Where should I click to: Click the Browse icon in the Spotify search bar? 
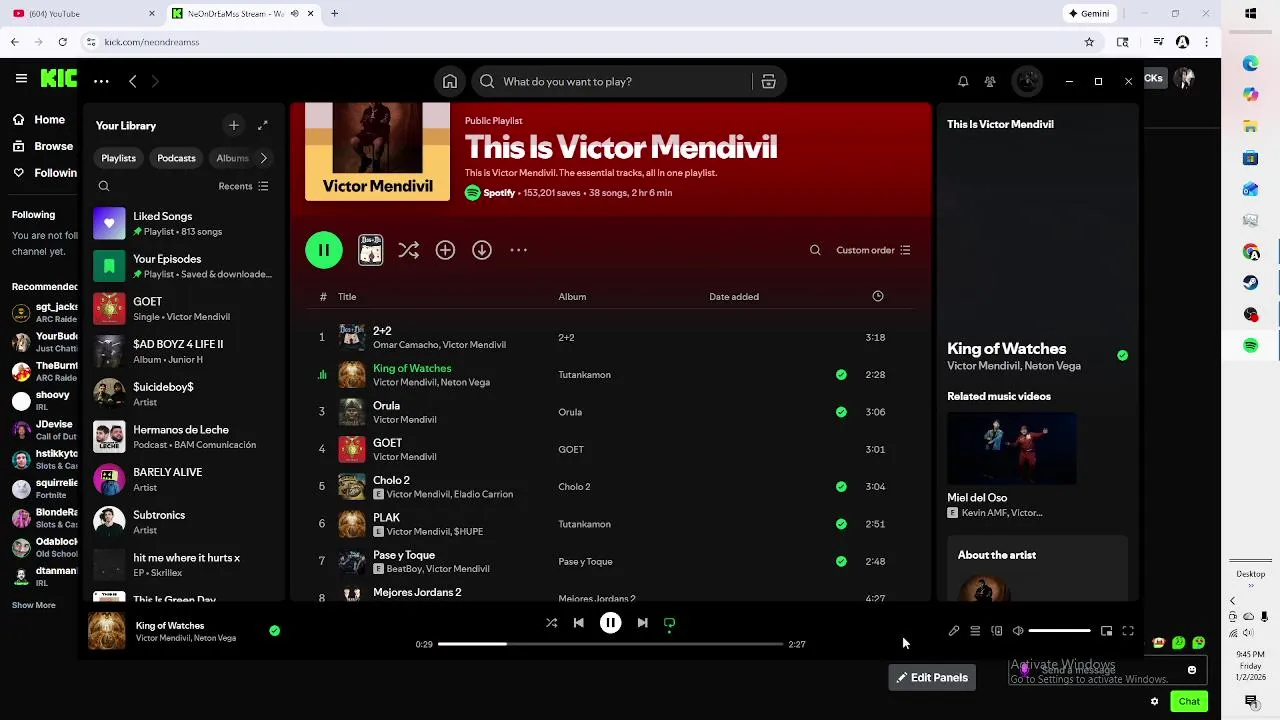[x=768, y=82]
